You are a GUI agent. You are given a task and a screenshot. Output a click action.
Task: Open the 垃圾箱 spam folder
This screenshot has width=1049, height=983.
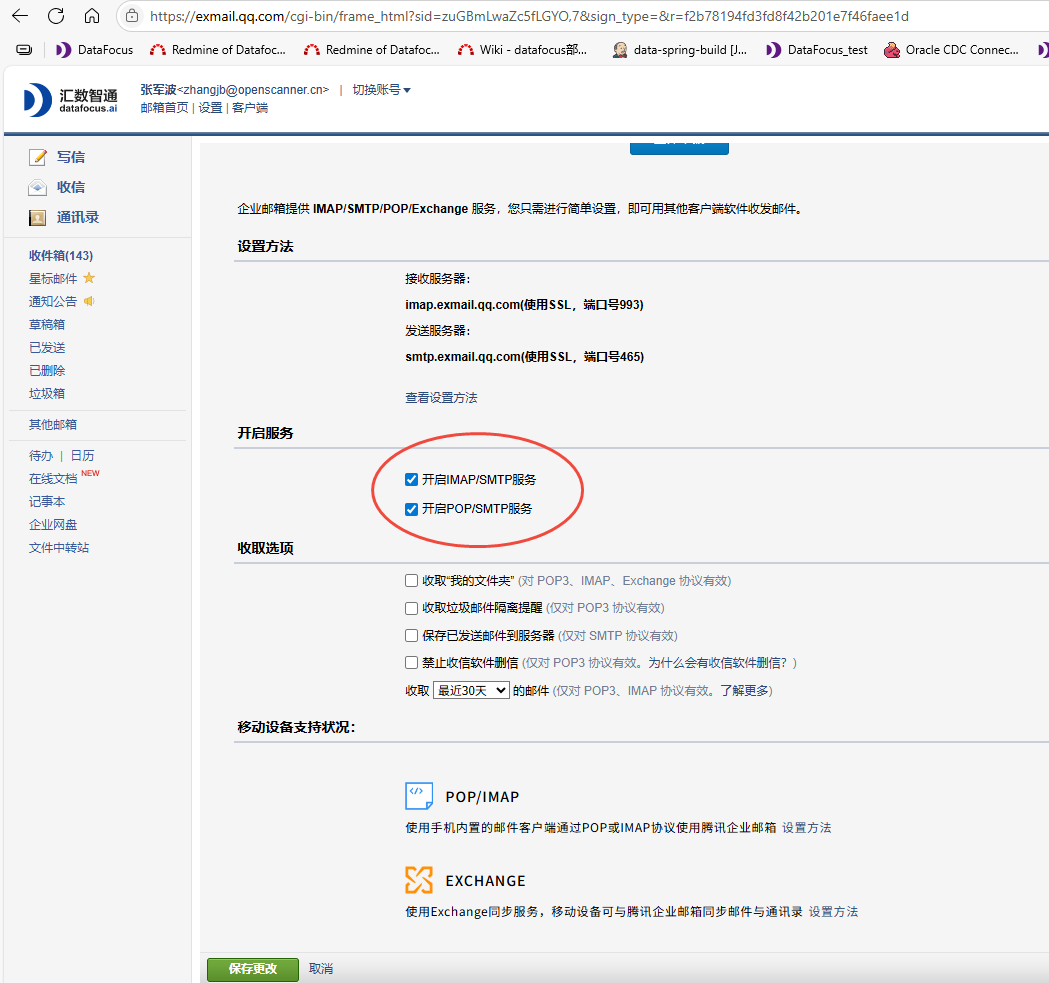(x=47, y=393)
